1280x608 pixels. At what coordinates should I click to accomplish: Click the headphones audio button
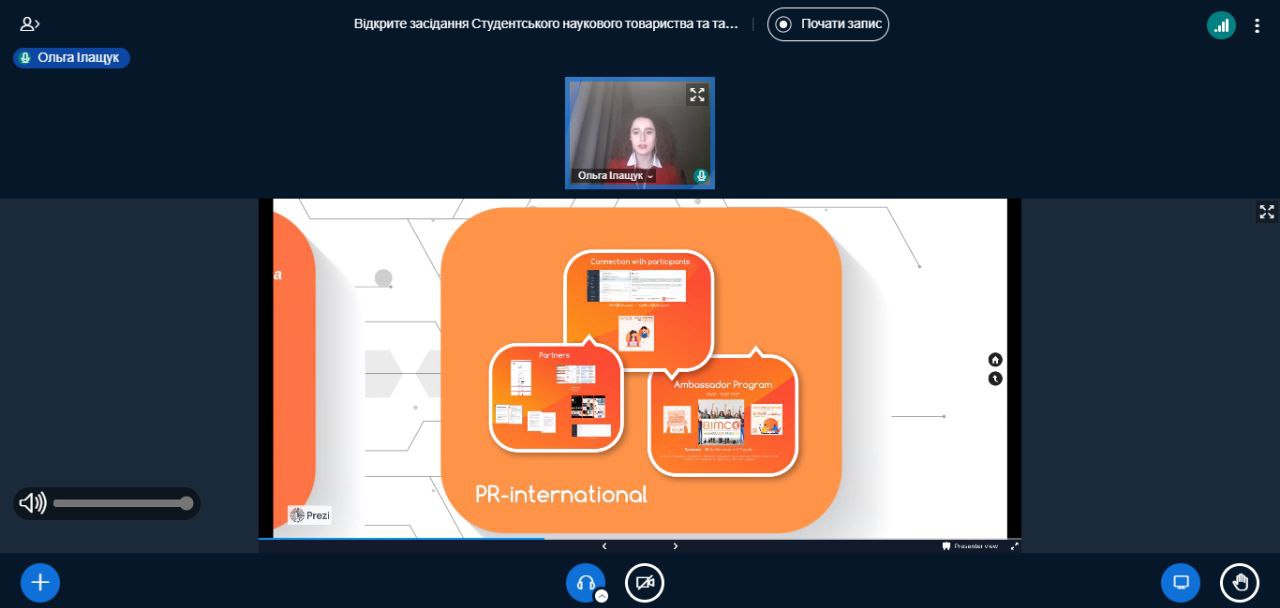[x=585, y=582]
